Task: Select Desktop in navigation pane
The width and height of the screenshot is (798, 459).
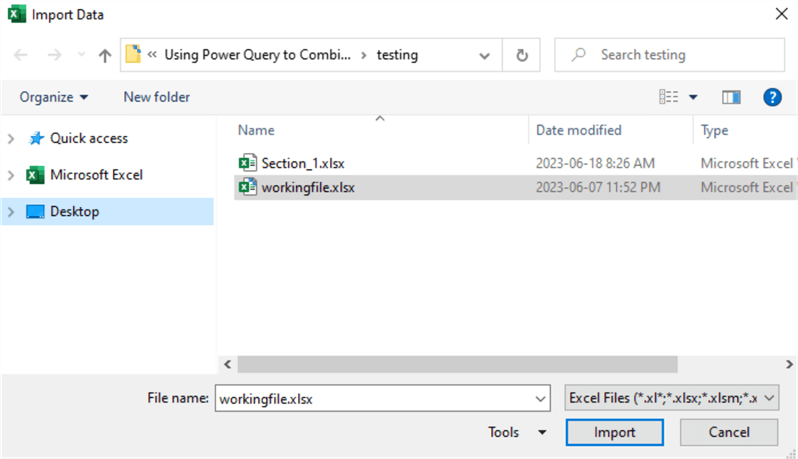Action: tap(74, 212)
